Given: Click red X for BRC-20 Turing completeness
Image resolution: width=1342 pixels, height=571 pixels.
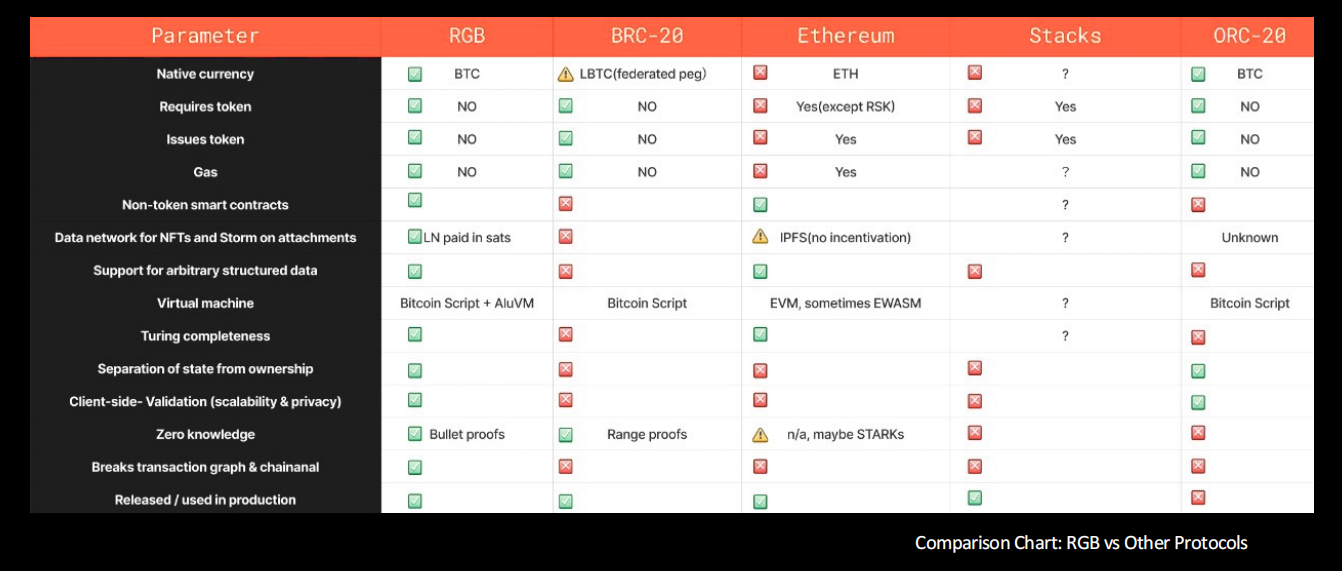Looking at the screenshot, I should pyautogui.click(x=566, y=335).
